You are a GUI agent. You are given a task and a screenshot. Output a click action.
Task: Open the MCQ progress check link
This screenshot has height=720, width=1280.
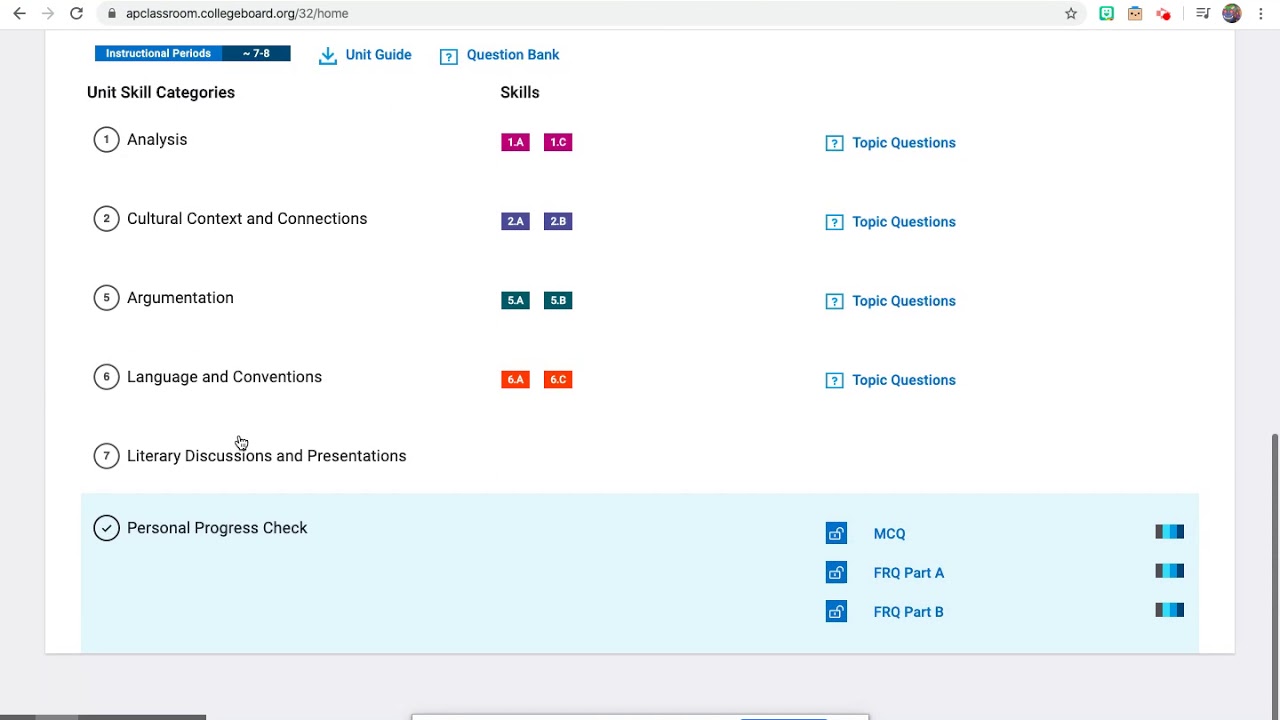[x=889, y=534]
